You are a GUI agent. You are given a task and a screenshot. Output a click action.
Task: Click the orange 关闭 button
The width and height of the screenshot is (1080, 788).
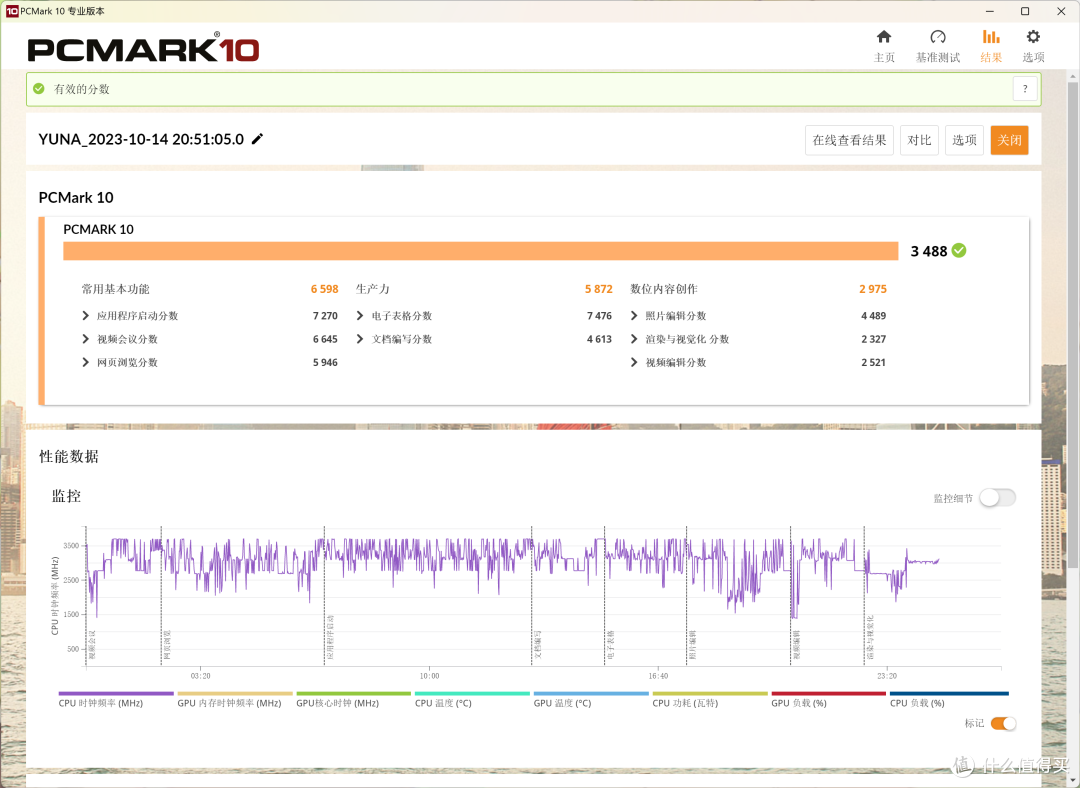[x=1009, y=141]
